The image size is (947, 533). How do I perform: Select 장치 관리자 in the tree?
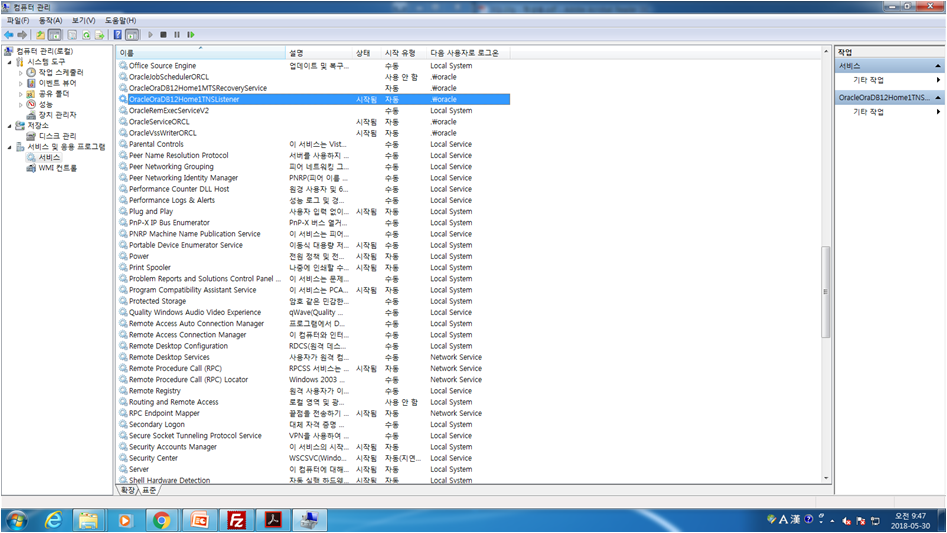[57, 115]
